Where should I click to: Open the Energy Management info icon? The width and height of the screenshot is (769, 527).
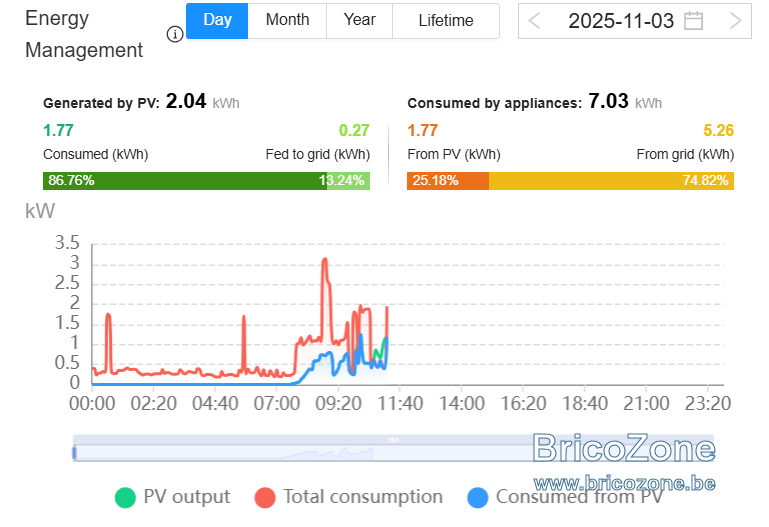click(x=175, y=34)
